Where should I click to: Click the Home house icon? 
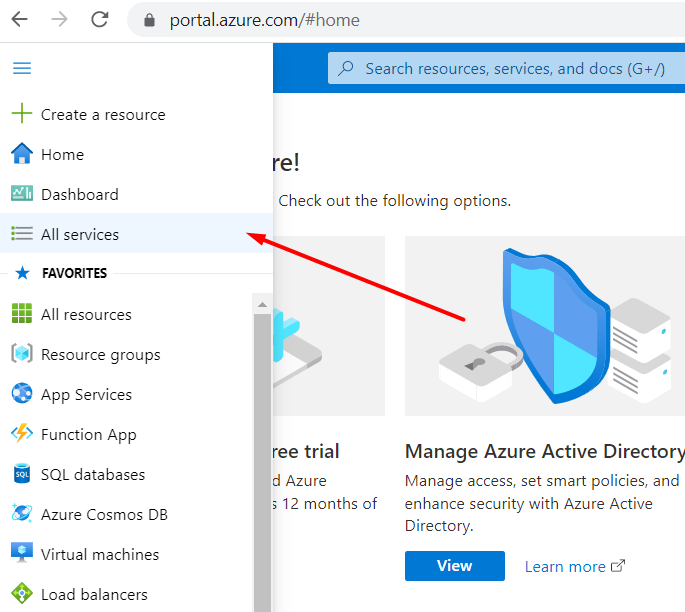(x=22, y=154)
